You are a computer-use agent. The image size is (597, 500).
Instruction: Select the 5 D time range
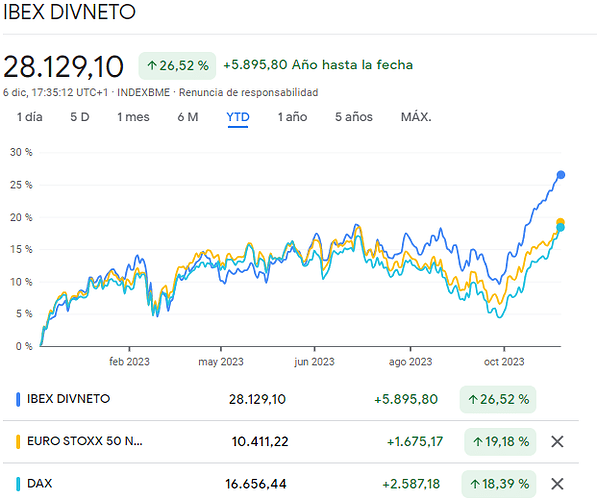[80, 117]
